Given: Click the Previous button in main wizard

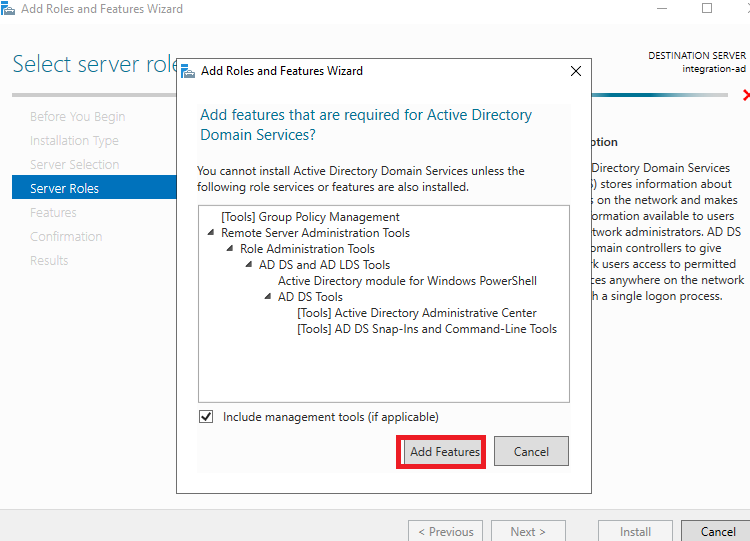Looking at the screenshot, I should click(x=445, y=531).
